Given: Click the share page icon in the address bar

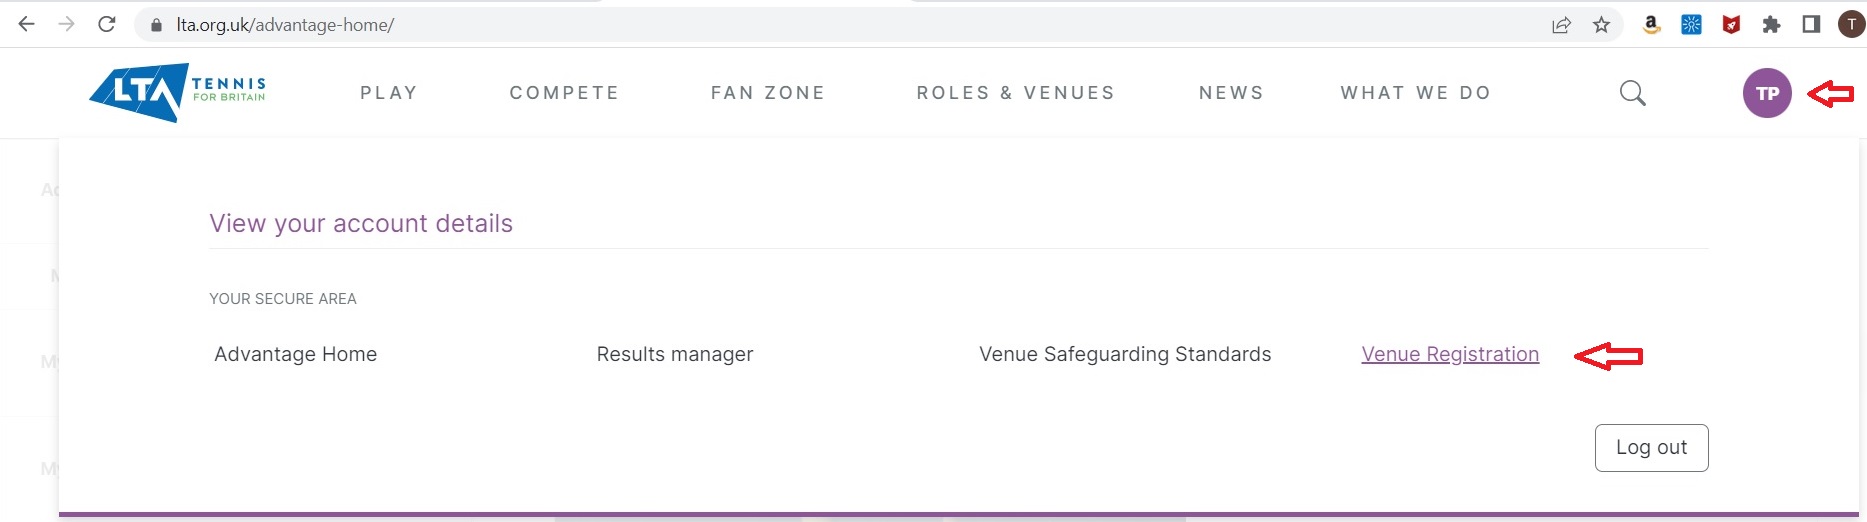Looking at the screenshot, I should 1561,25.
